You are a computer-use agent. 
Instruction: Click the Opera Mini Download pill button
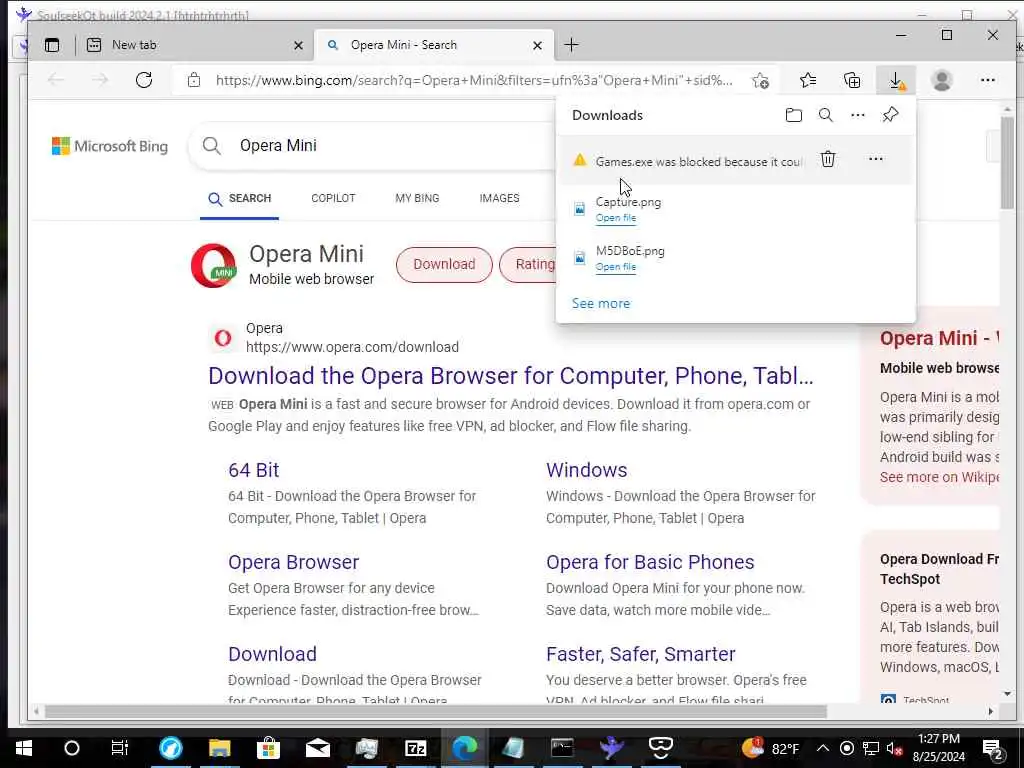pyautogui.click(x=444, y=264)
